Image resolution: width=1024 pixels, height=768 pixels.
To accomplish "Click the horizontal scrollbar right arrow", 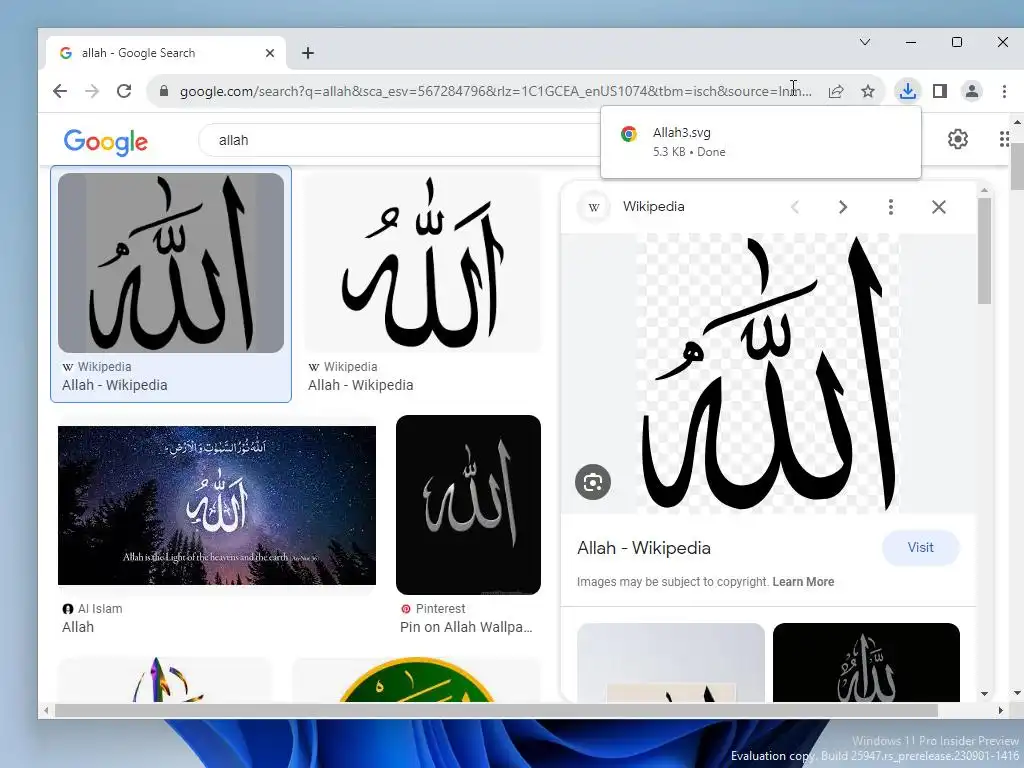I will [x=1000, y=711].
